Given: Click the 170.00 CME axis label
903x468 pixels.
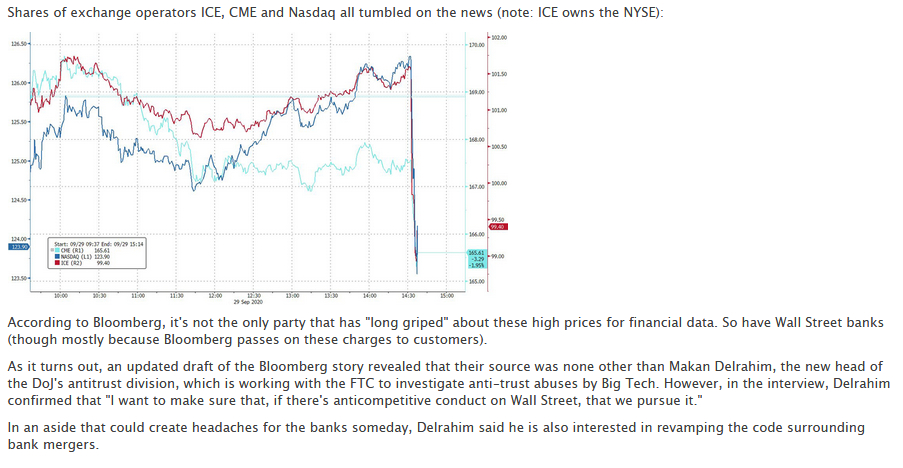Looking at the screenshot, I should tap(476, 45).
